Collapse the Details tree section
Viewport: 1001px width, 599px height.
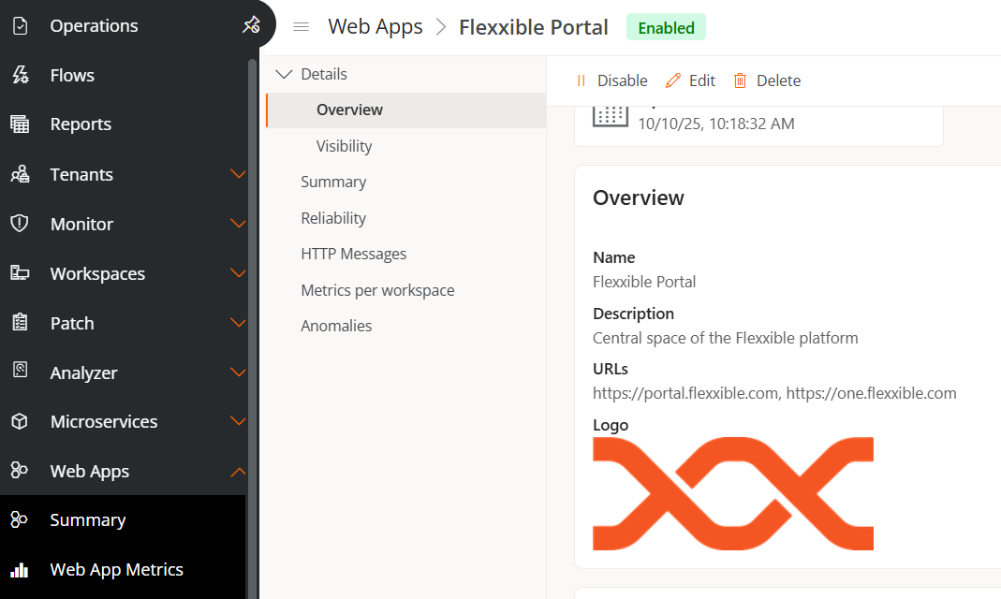coord(285,74)
